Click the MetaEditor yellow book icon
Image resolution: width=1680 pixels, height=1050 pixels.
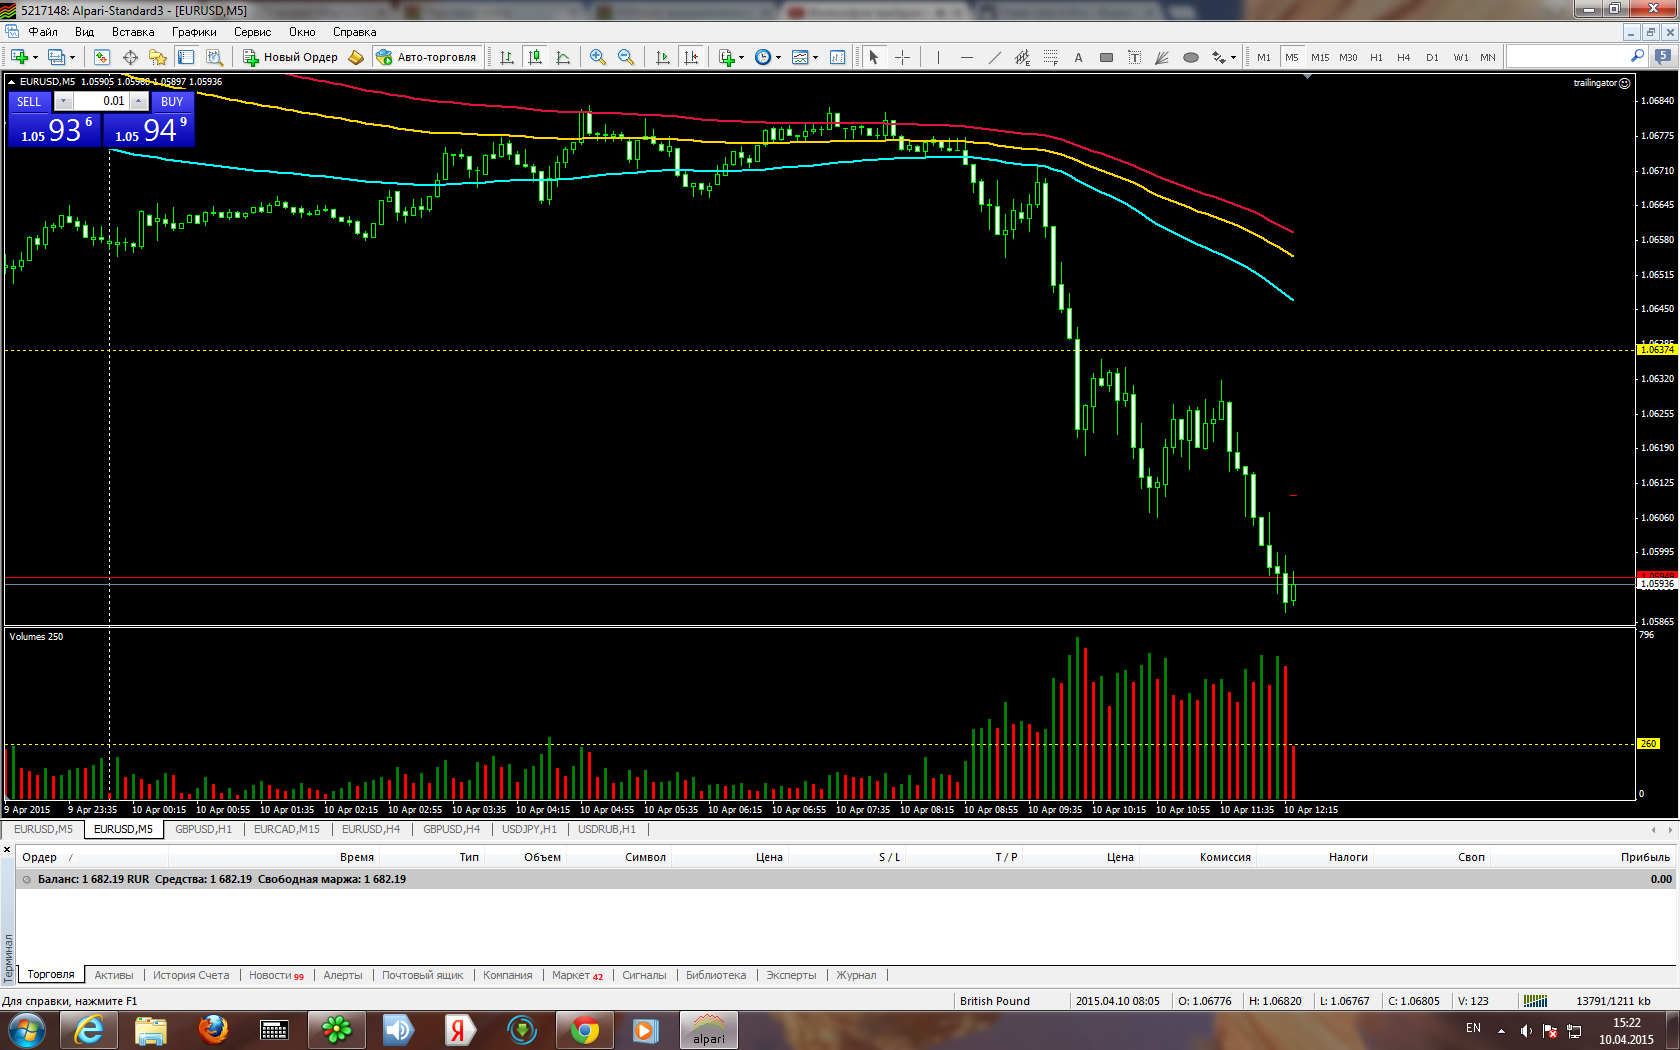tap(356, 57)
